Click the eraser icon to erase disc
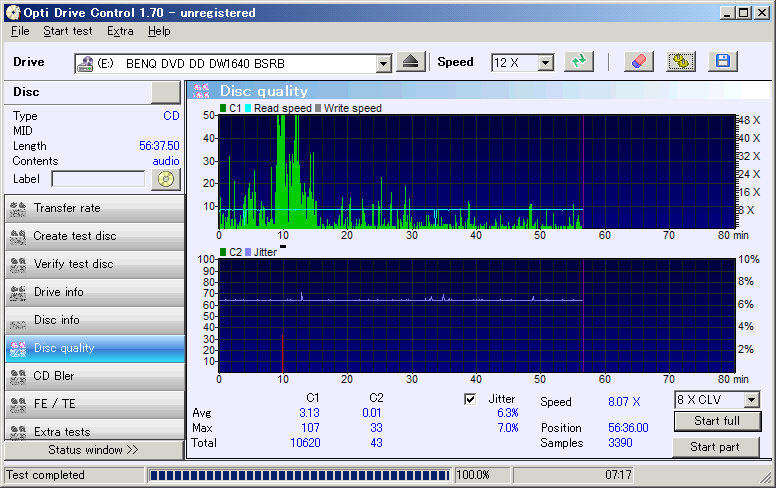The image size is (776, 488). pyautogui.click(x=639, y=62)
